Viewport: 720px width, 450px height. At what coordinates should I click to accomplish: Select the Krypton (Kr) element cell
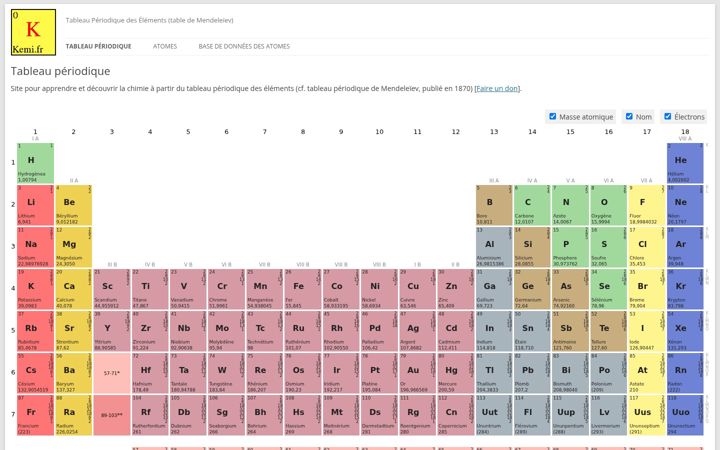pyautogui.click(x=685, y=289)
